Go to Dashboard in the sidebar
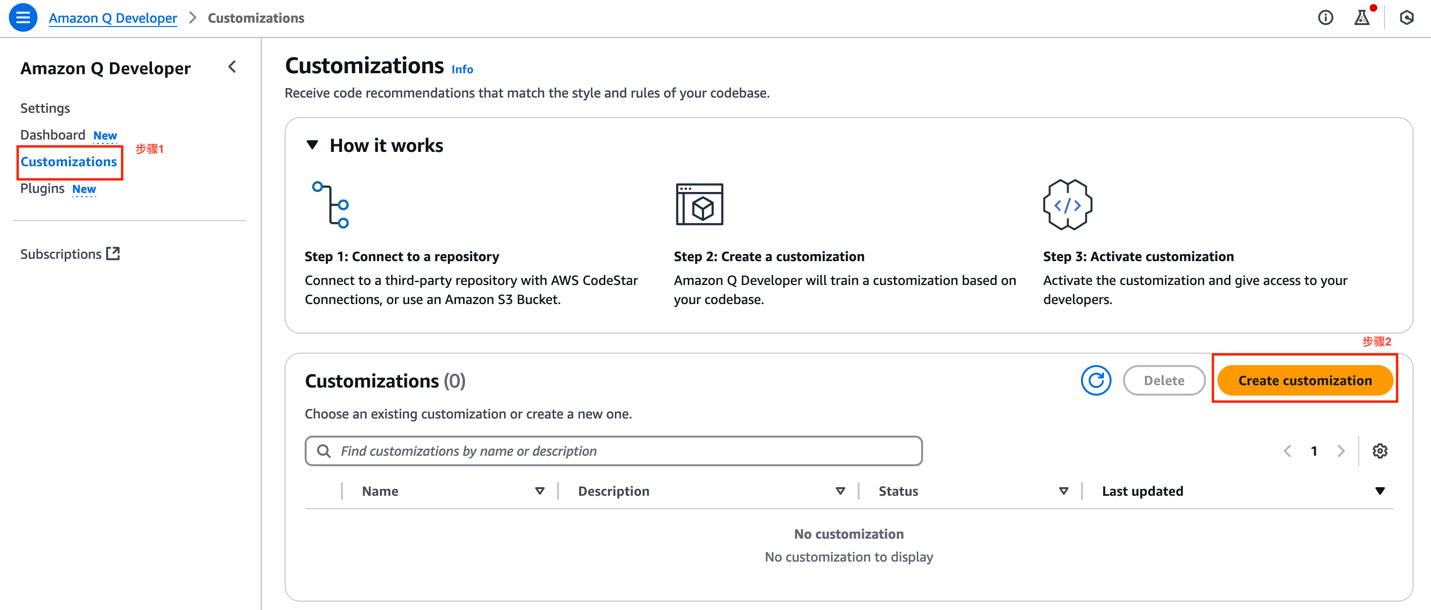The image size is (1431, 610). pyautogui.click(x=53, y=135)
